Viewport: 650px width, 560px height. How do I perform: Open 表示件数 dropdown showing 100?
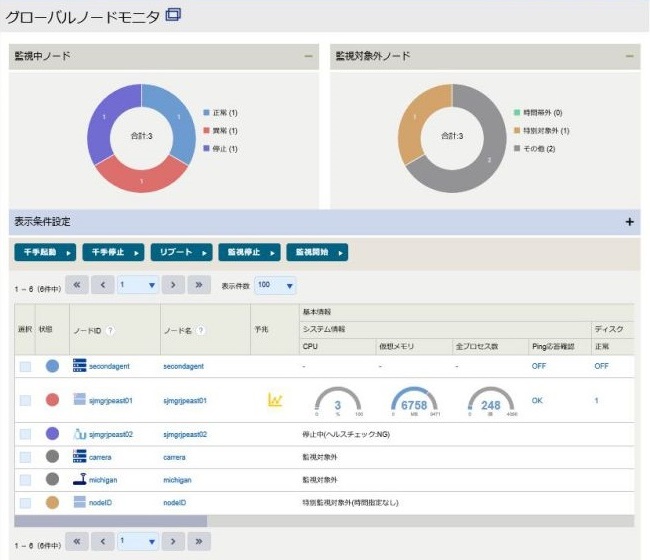pos(275,285)
